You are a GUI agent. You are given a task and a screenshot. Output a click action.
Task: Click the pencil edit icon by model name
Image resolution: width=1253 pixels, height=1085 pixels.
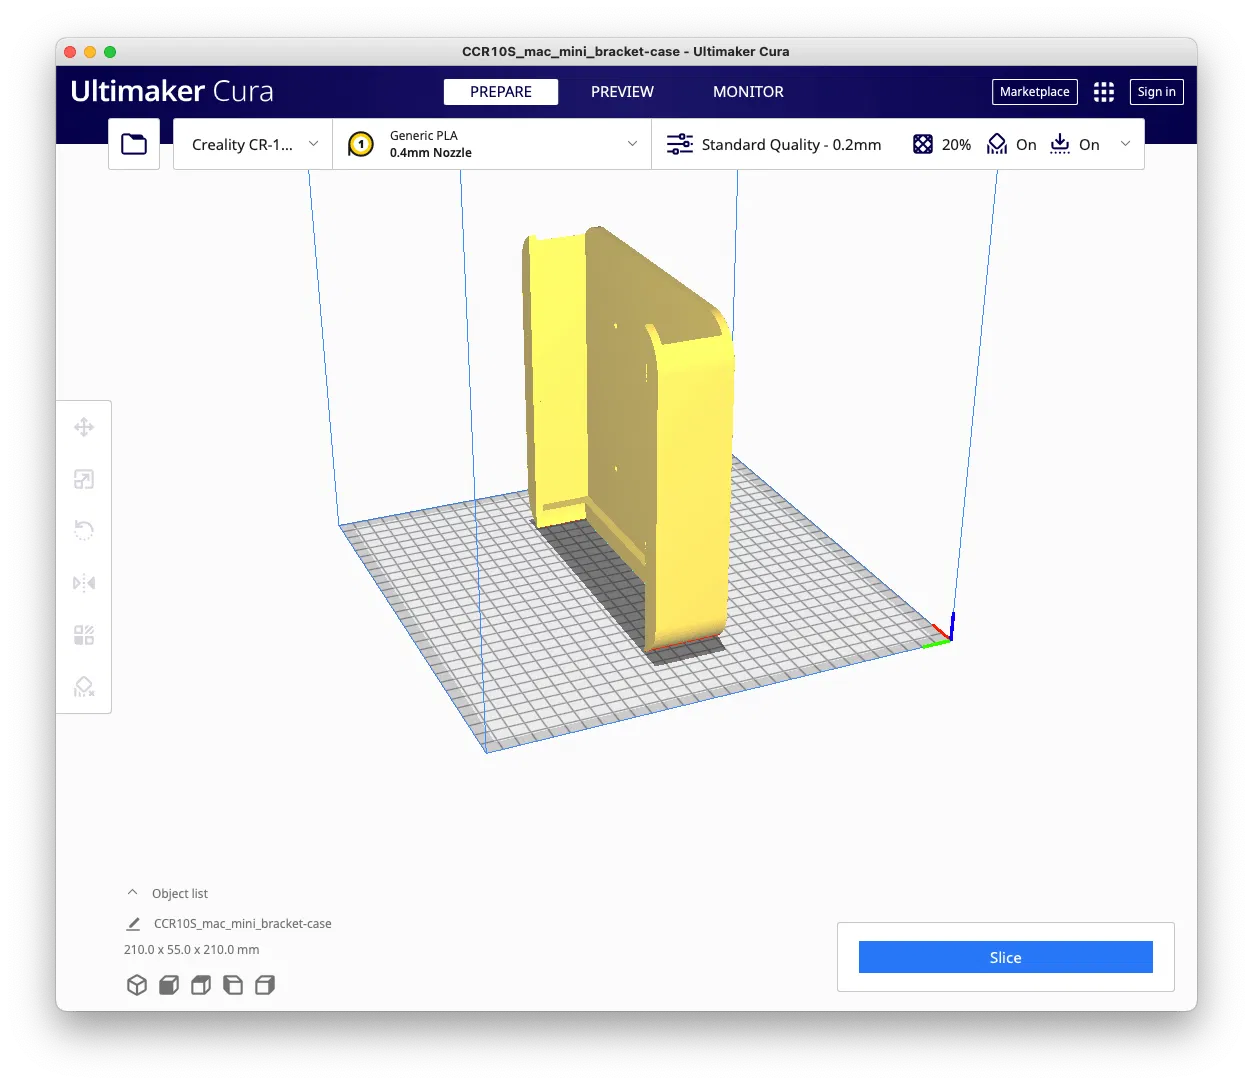click(133, 924)
